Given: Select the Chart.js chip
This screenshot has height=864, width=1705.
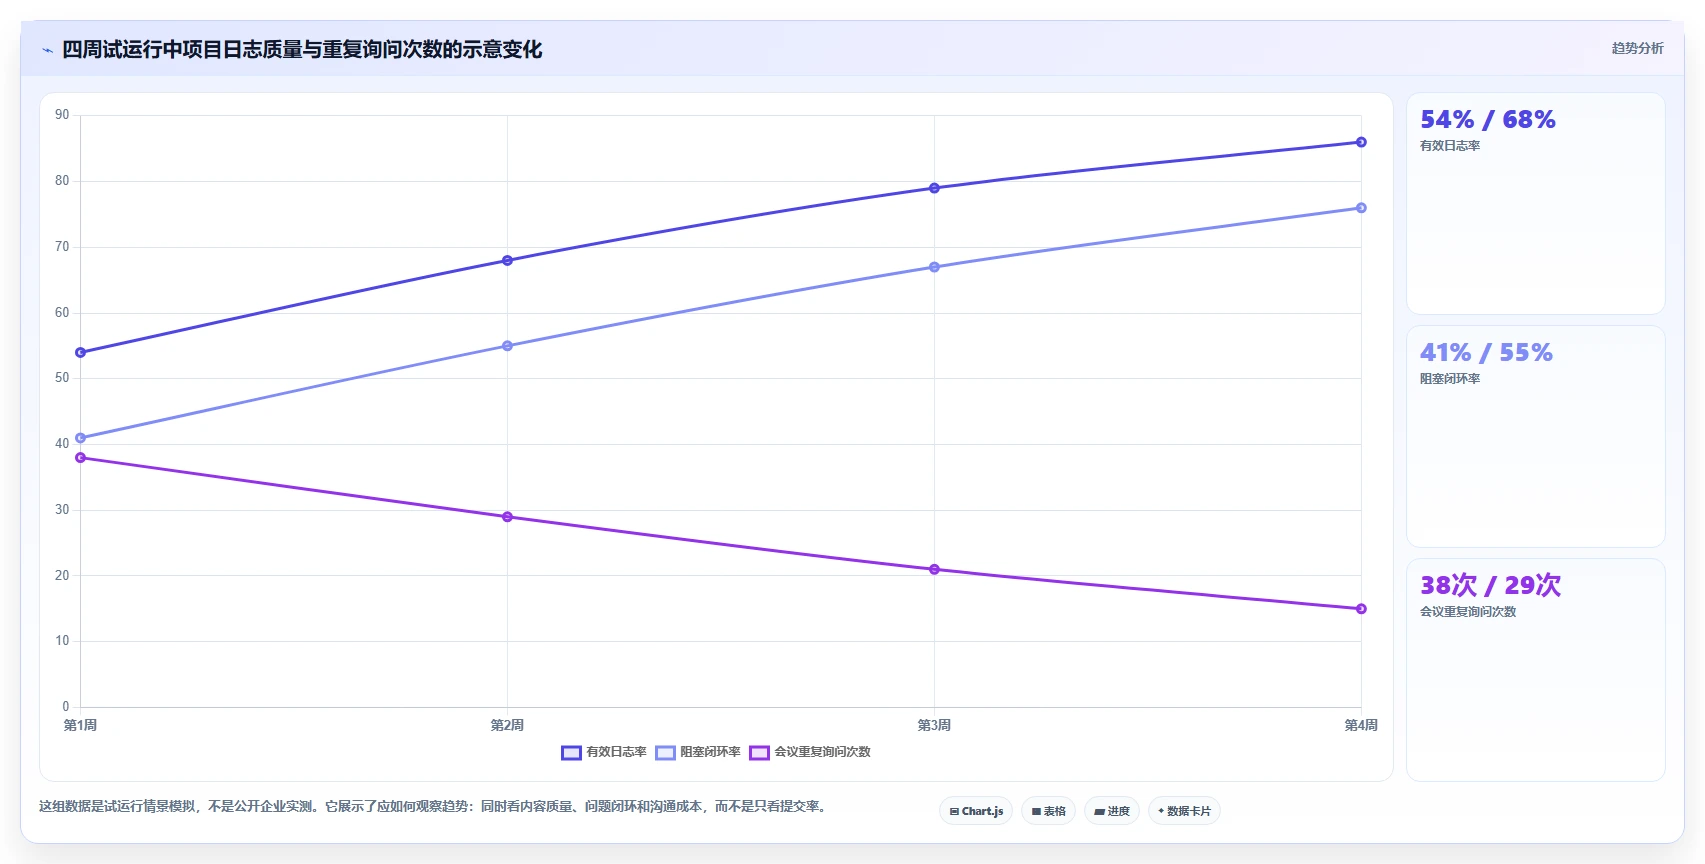Looking at the screenshot, I should (x=976, y=811).
